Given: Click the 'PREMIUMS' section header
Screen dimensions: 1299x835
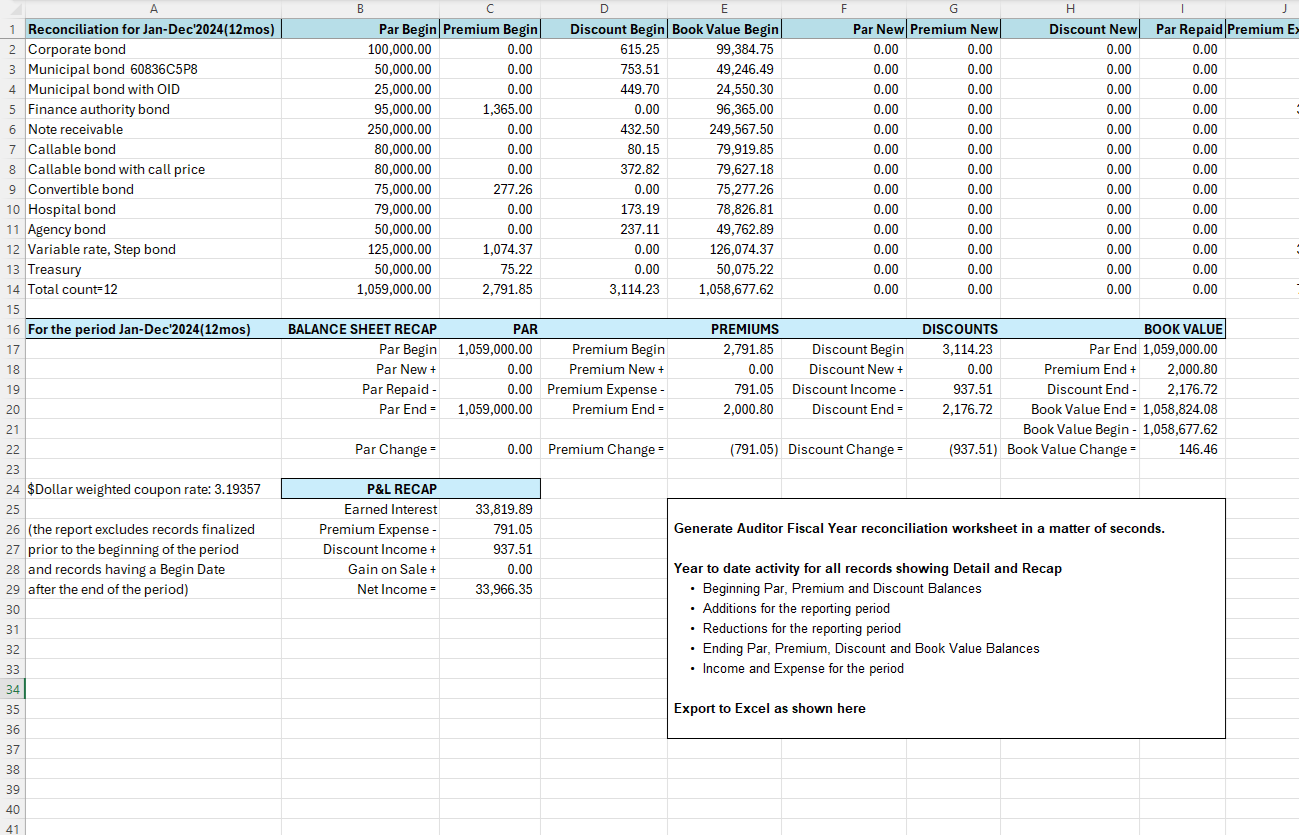Looking at the screenshot, I should pyautogui.click(x=725, y=329).
